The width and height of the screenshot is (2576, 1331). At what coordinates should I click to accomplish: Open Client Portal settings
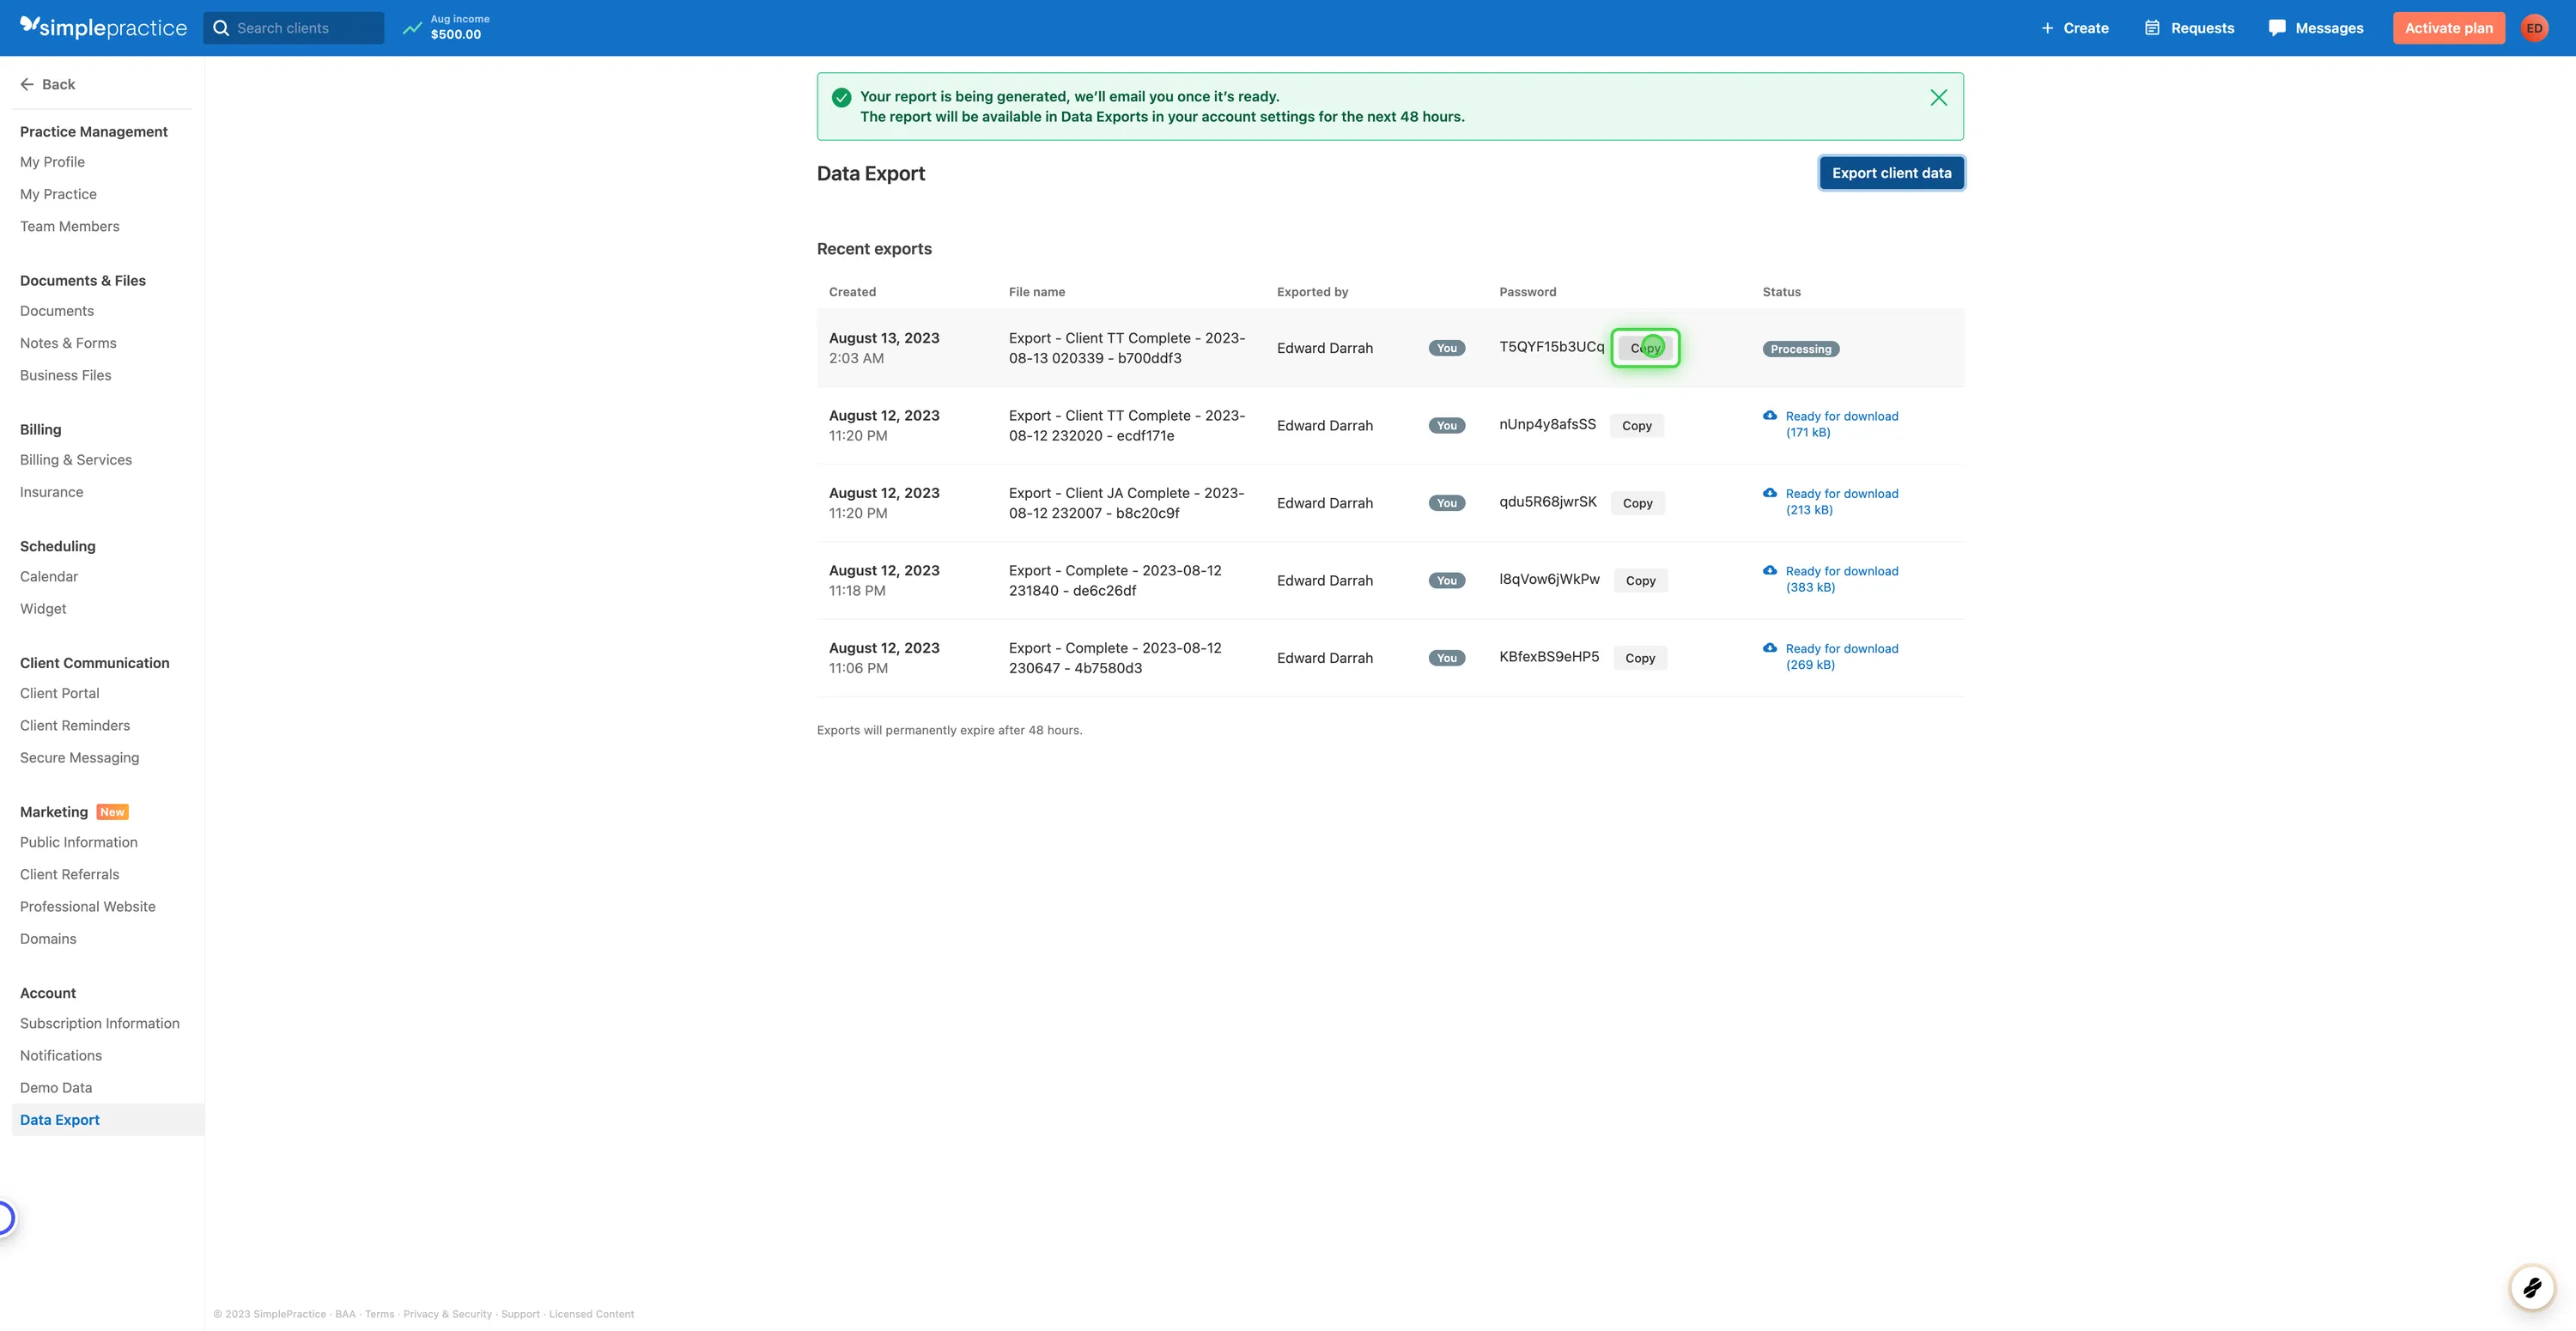tap(59, 693)
